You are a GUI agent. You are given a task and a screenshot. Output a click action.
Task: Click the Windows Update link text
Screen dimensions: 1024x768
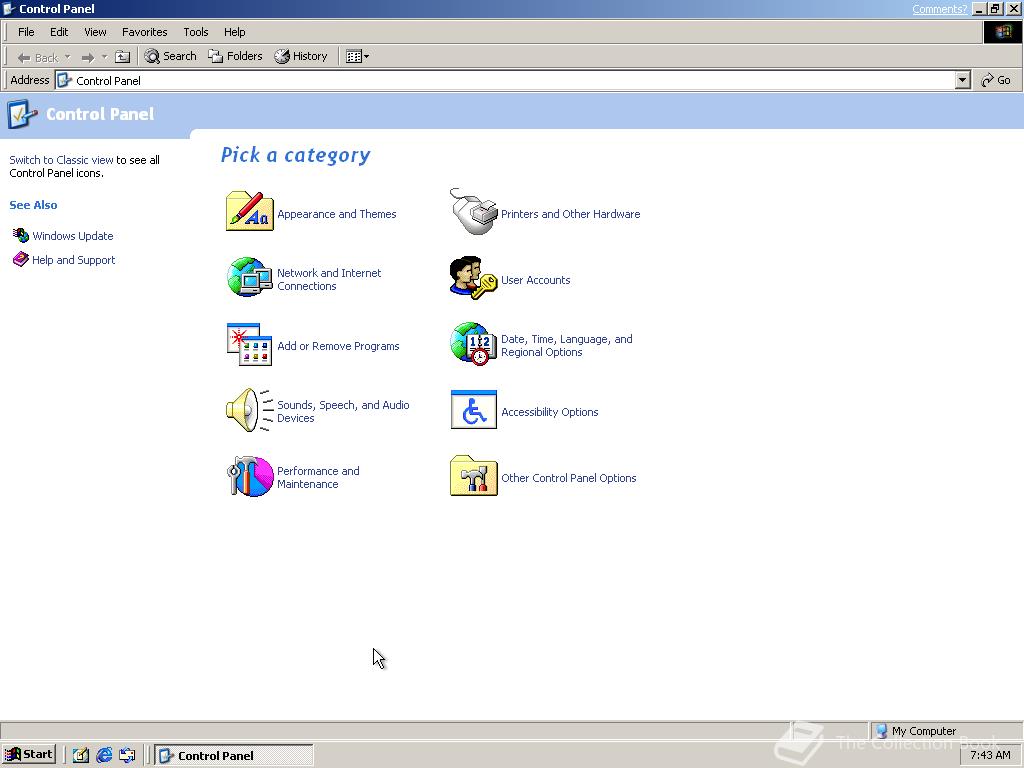coord(72,236)
